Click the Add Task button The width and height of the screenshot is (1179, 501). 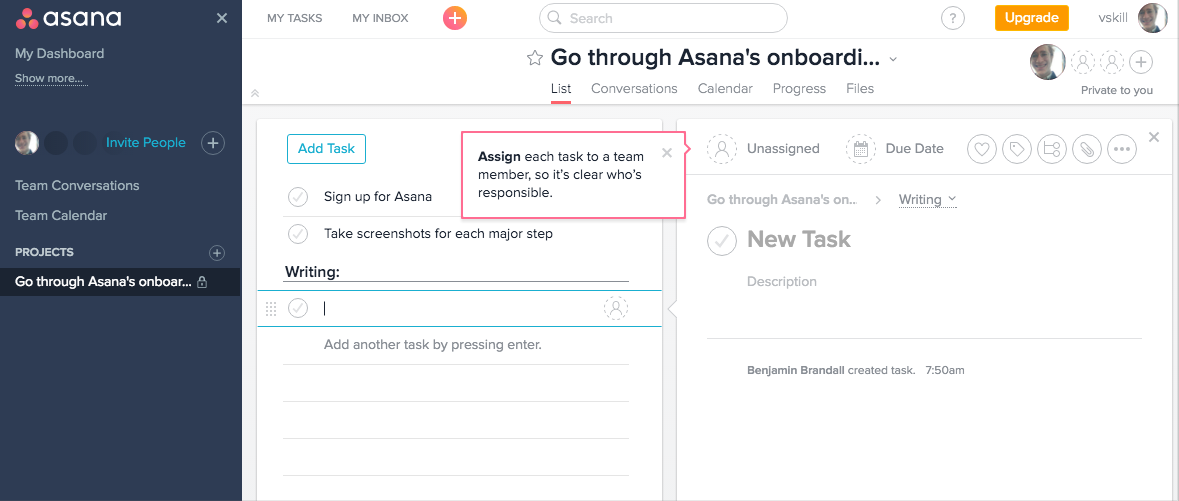(x=326, y=149)
